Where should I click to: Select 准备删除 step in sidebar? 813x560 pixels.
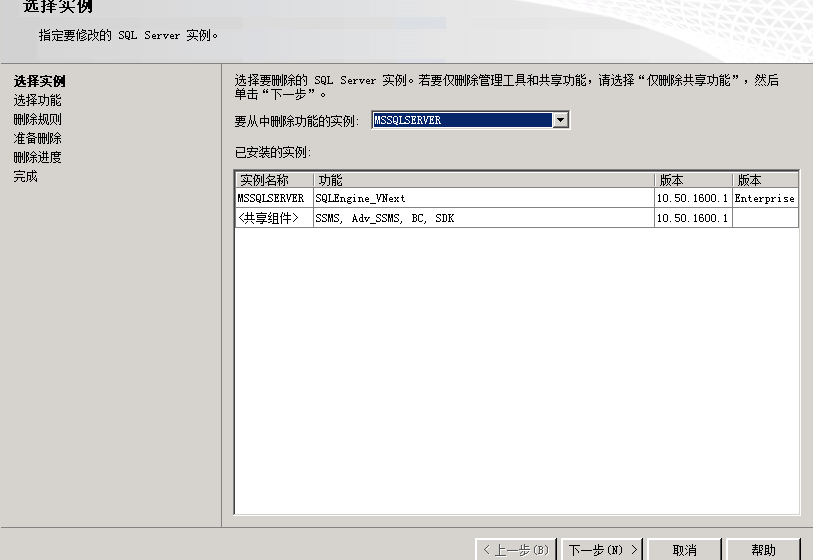(x=37, y=138)
